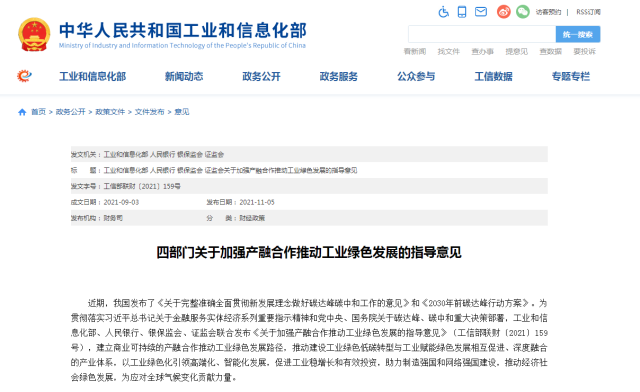640x392 pixels.
Task: Select the 查数据 quick link
Action: pos(550,51)
